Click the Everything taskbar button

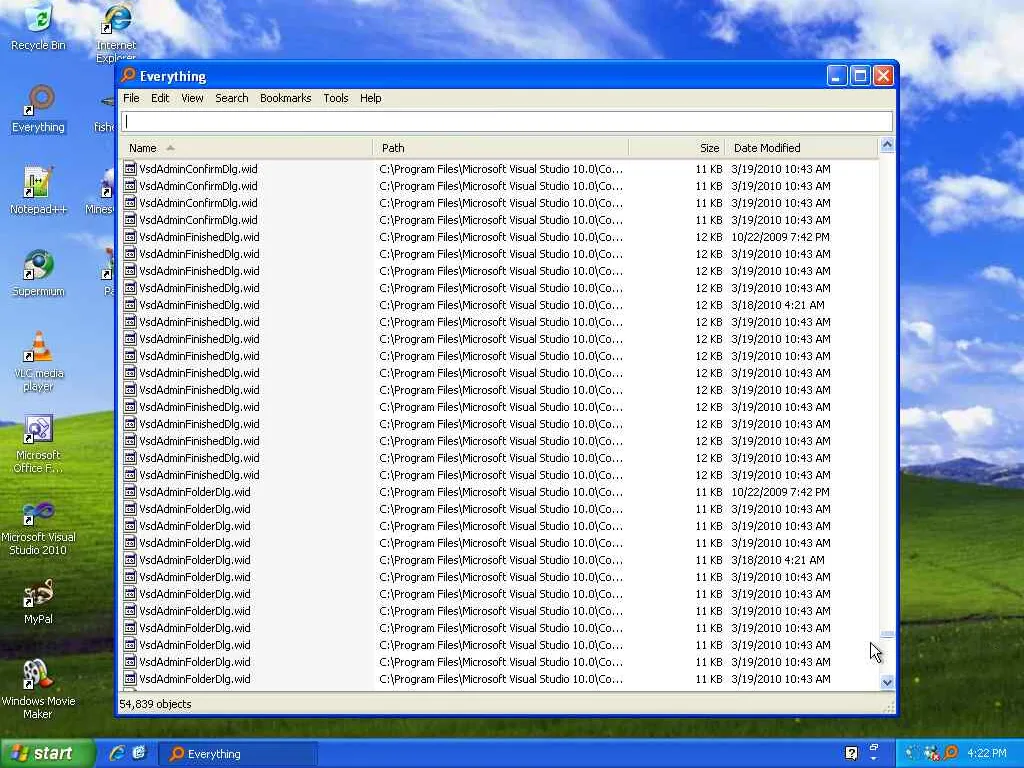pos(238,754)
